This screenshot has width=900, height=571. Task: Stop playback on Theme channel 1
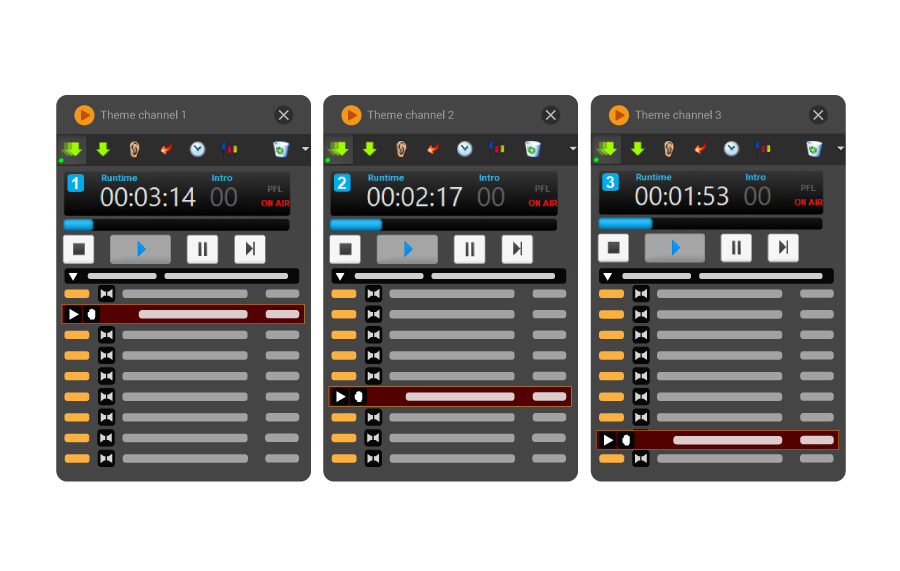[79, 249]
